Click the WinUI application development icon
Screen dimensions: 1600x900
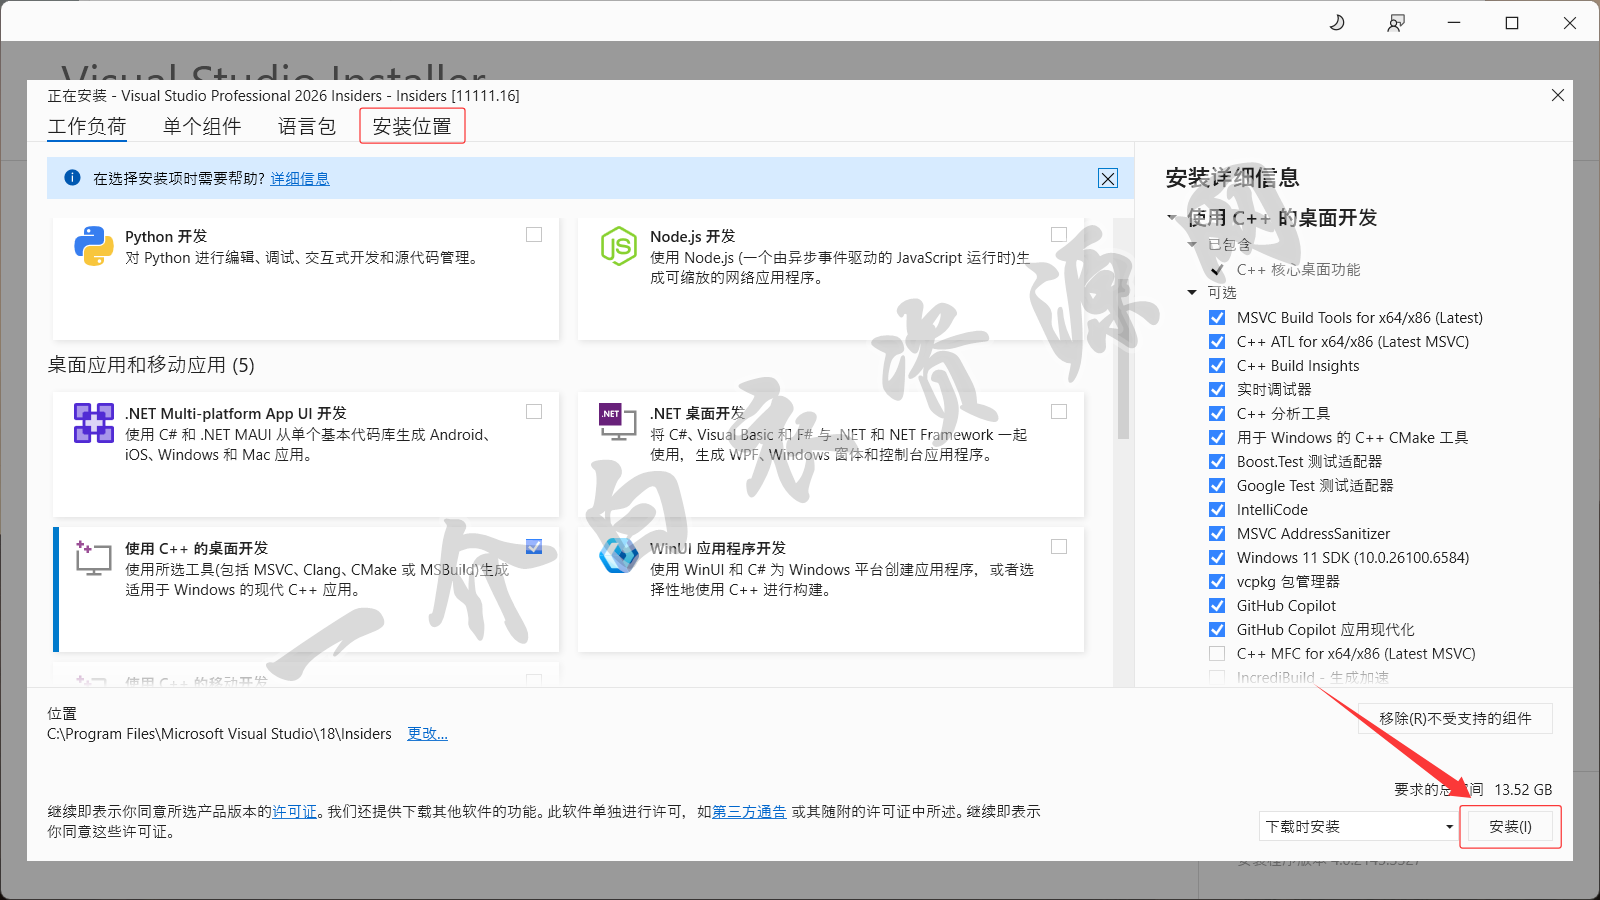pyautogui.click(x=618, y=555)
